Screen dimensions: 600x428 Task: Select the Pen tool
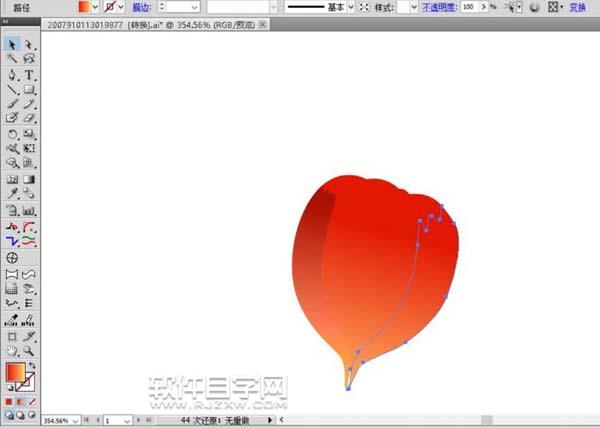pyautogui.click(x=12, y=75)
